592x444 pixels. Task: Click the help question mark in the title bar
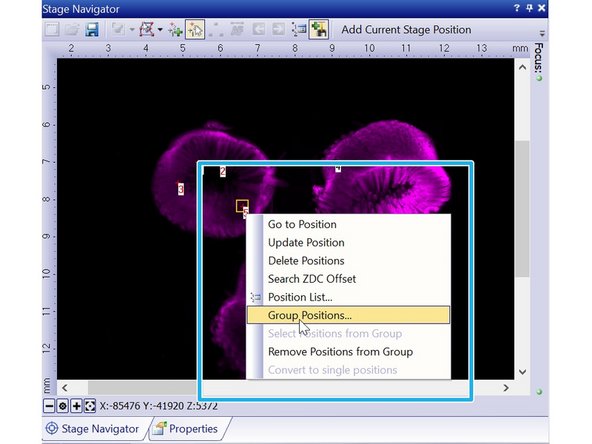[516, 8]
